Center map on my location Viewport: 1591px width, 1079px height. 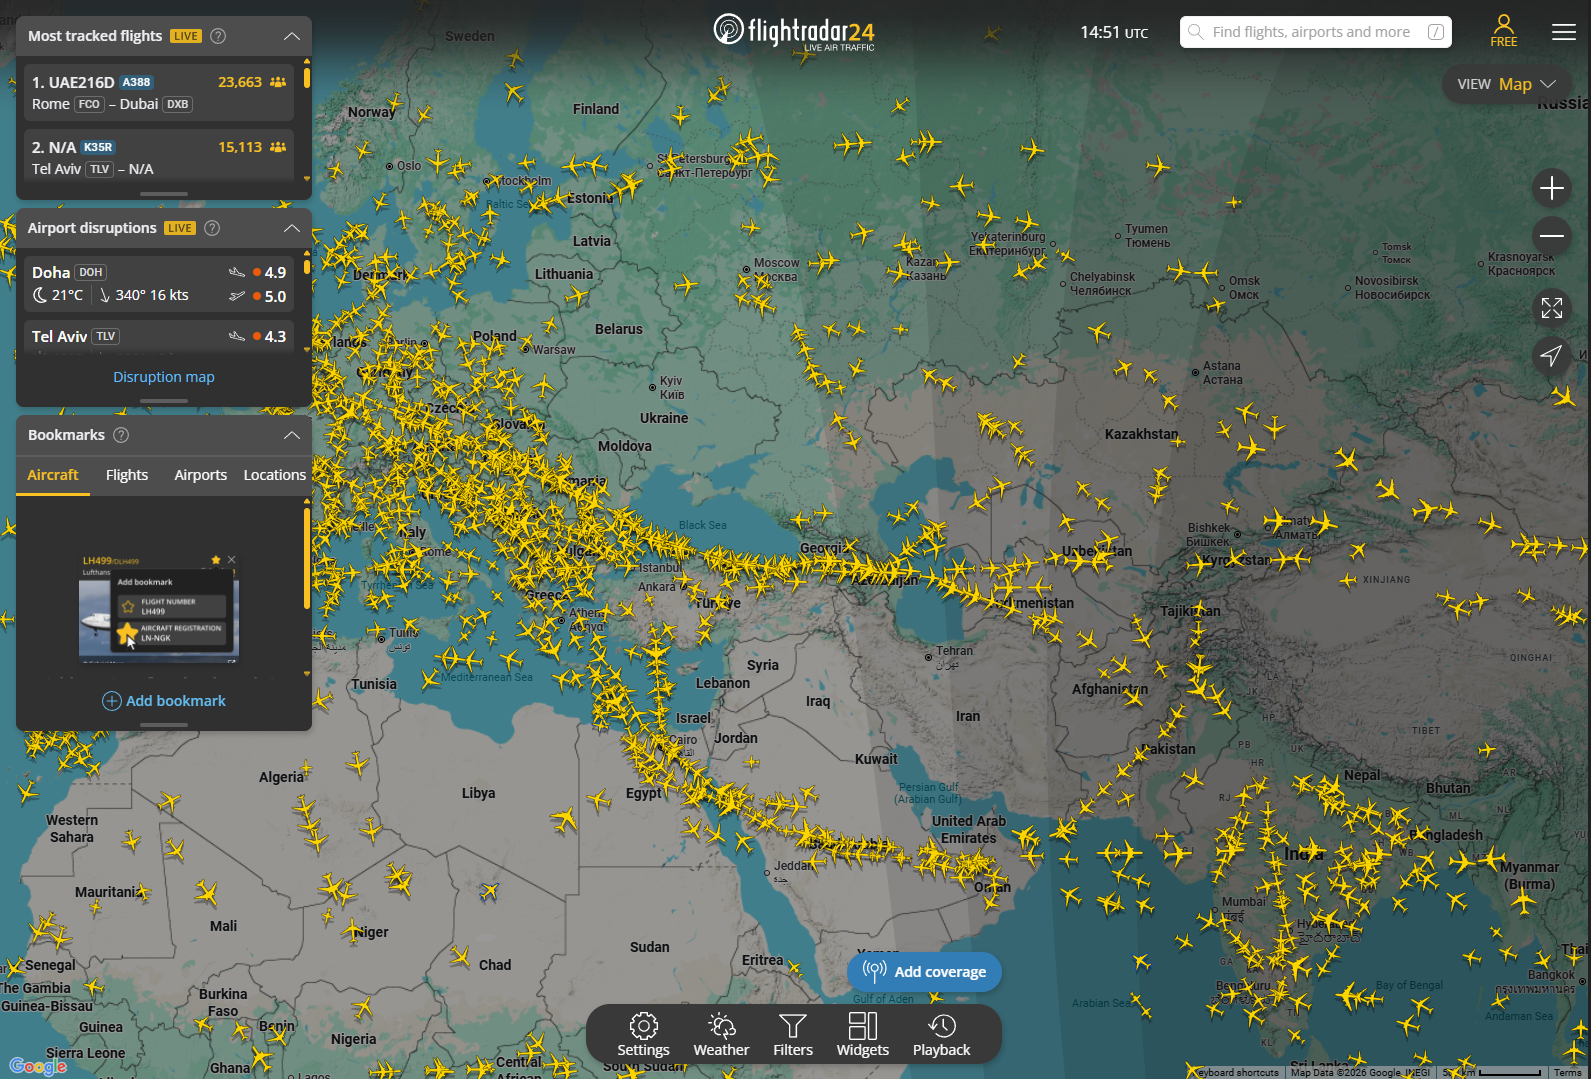[x=1552, y=355]
